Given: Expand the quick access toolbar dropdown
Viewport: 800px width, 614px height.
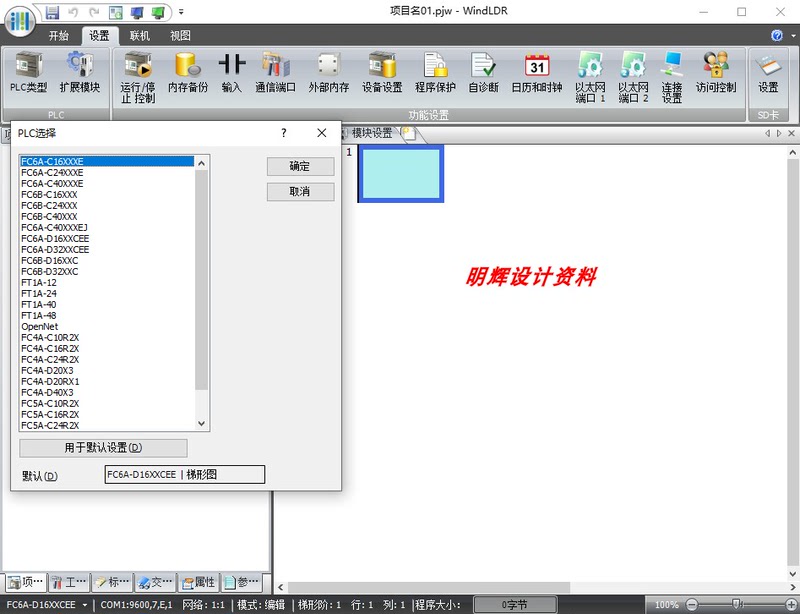Looking at the screenshot, I should click(x=181, y=12).
